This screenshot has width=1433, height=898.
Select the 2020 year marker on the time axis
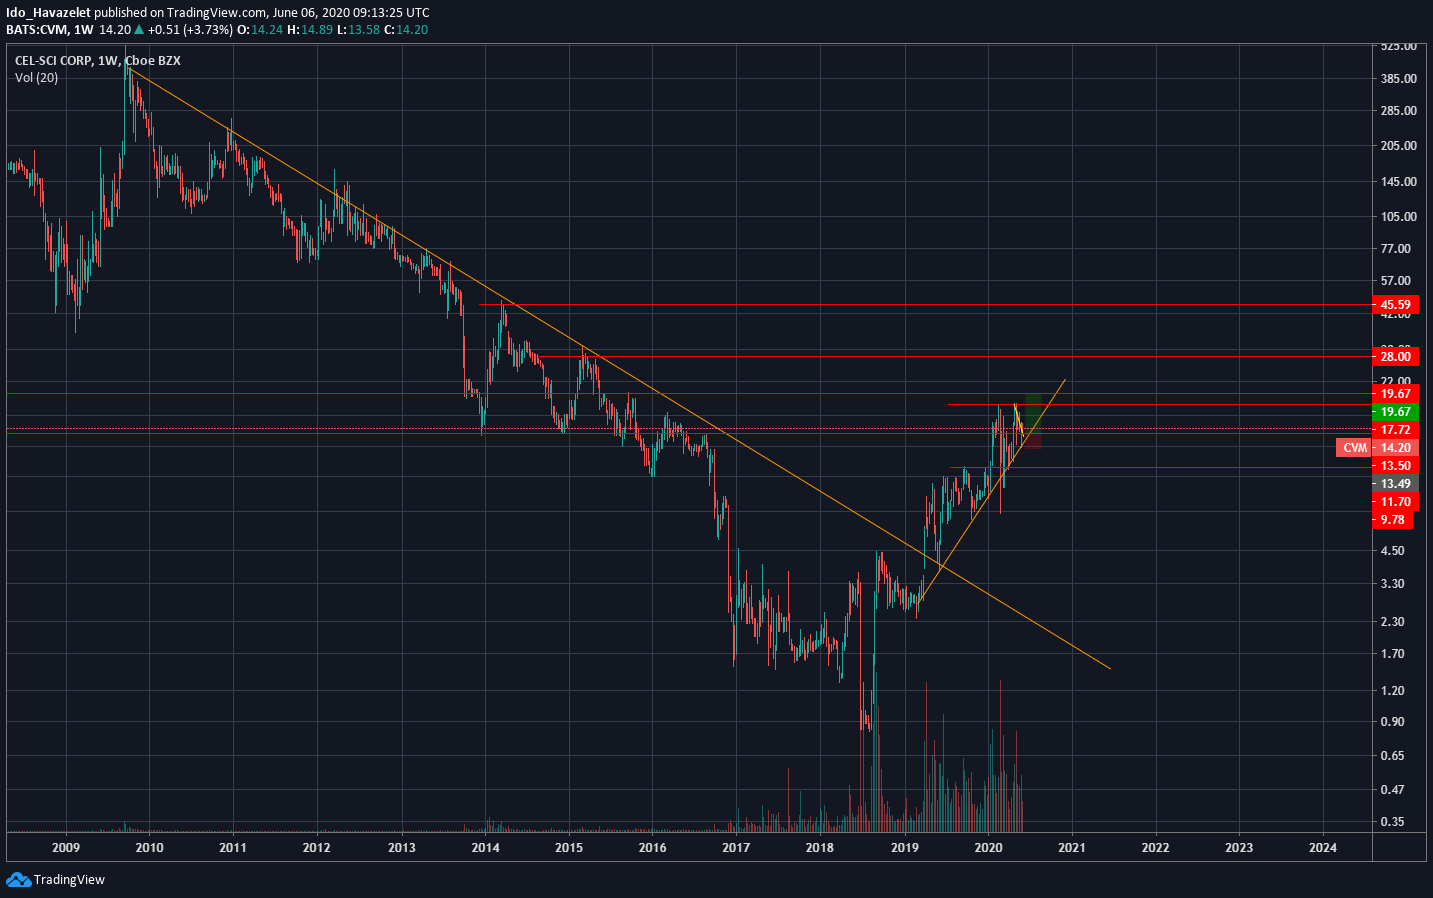point(988,848)
